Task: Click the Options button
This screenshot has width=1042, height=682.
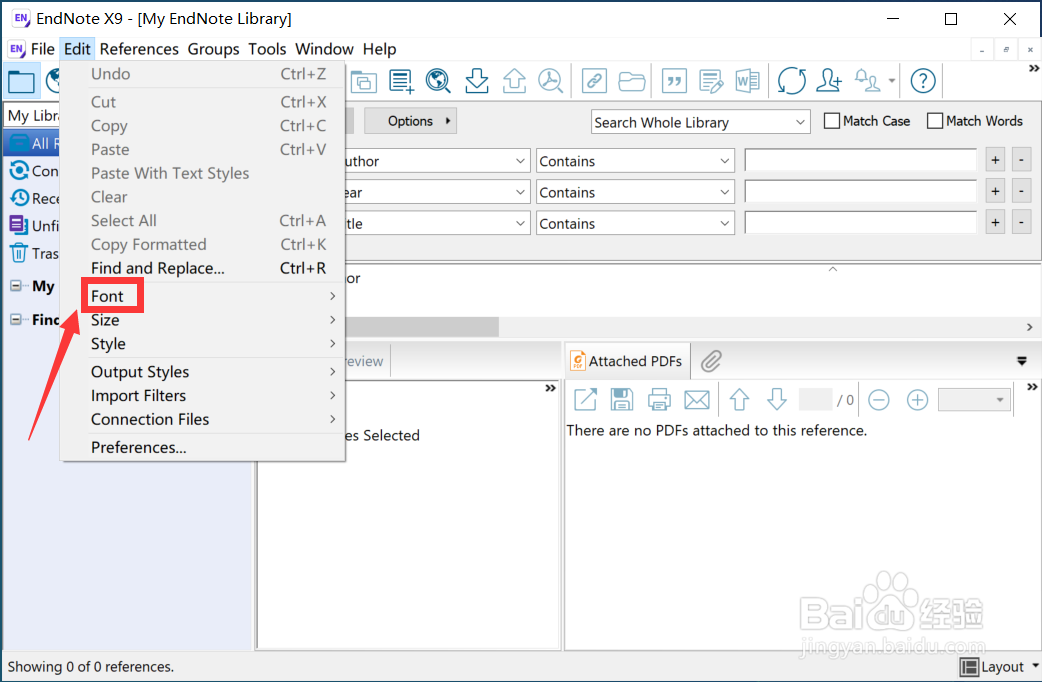Action: coord(410,121)
